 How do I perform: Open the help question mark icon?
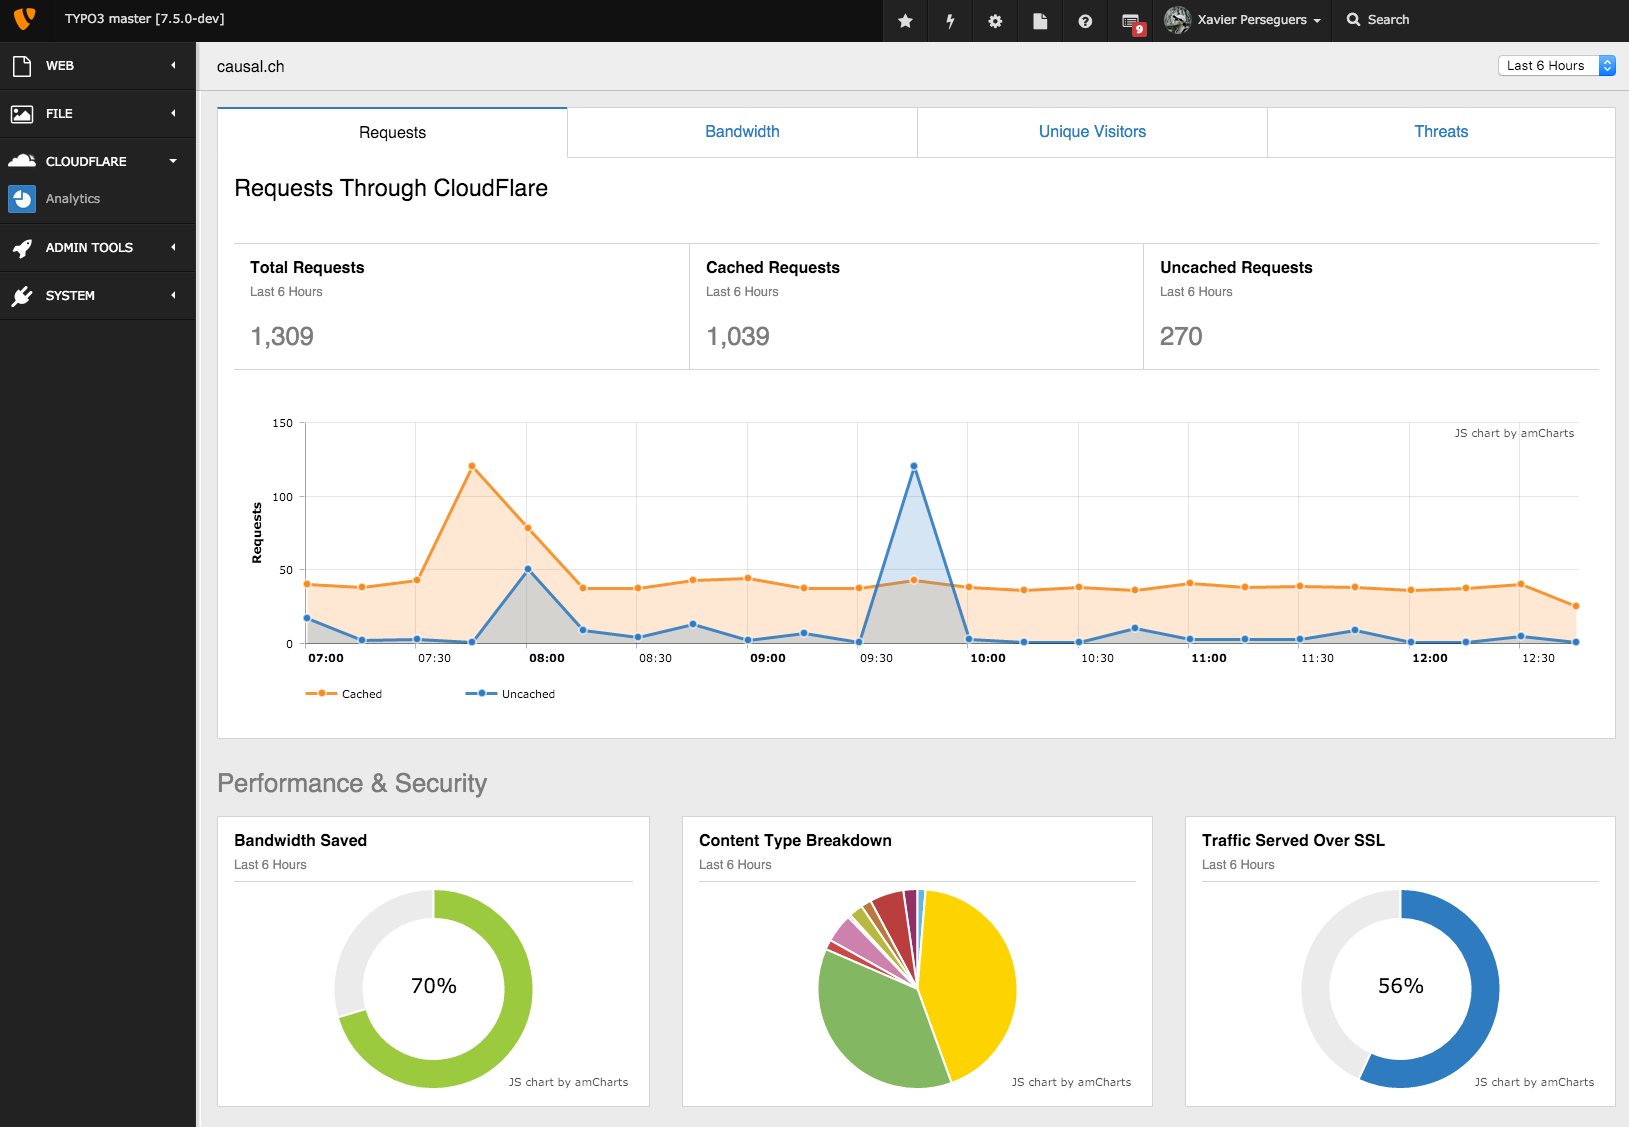pos(1084,20)
